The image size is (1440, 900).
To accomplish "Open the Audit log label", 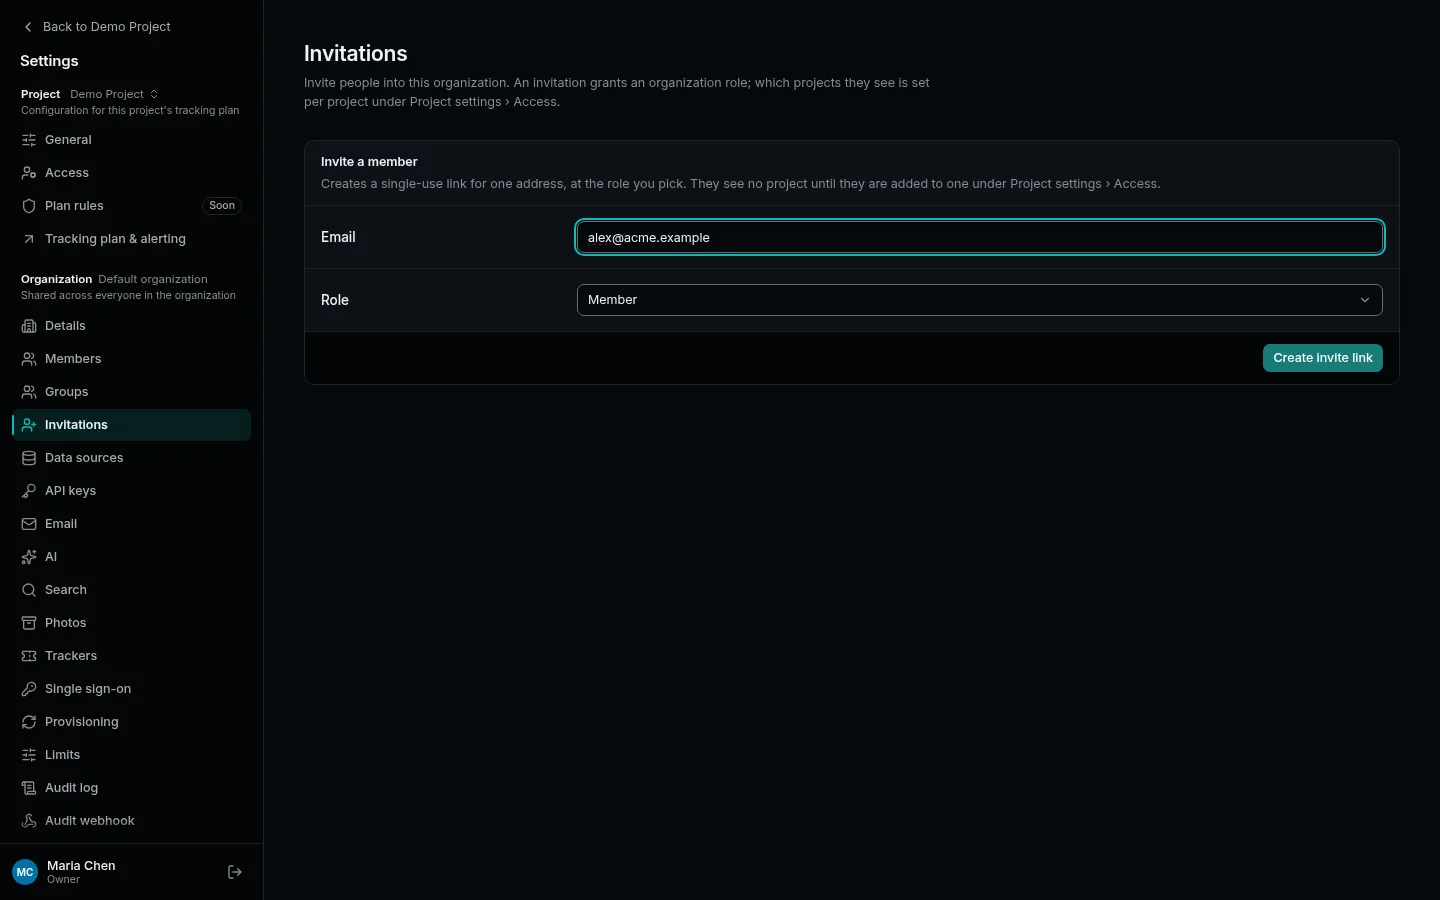I will pyautogui.click(x=71, y=788).
